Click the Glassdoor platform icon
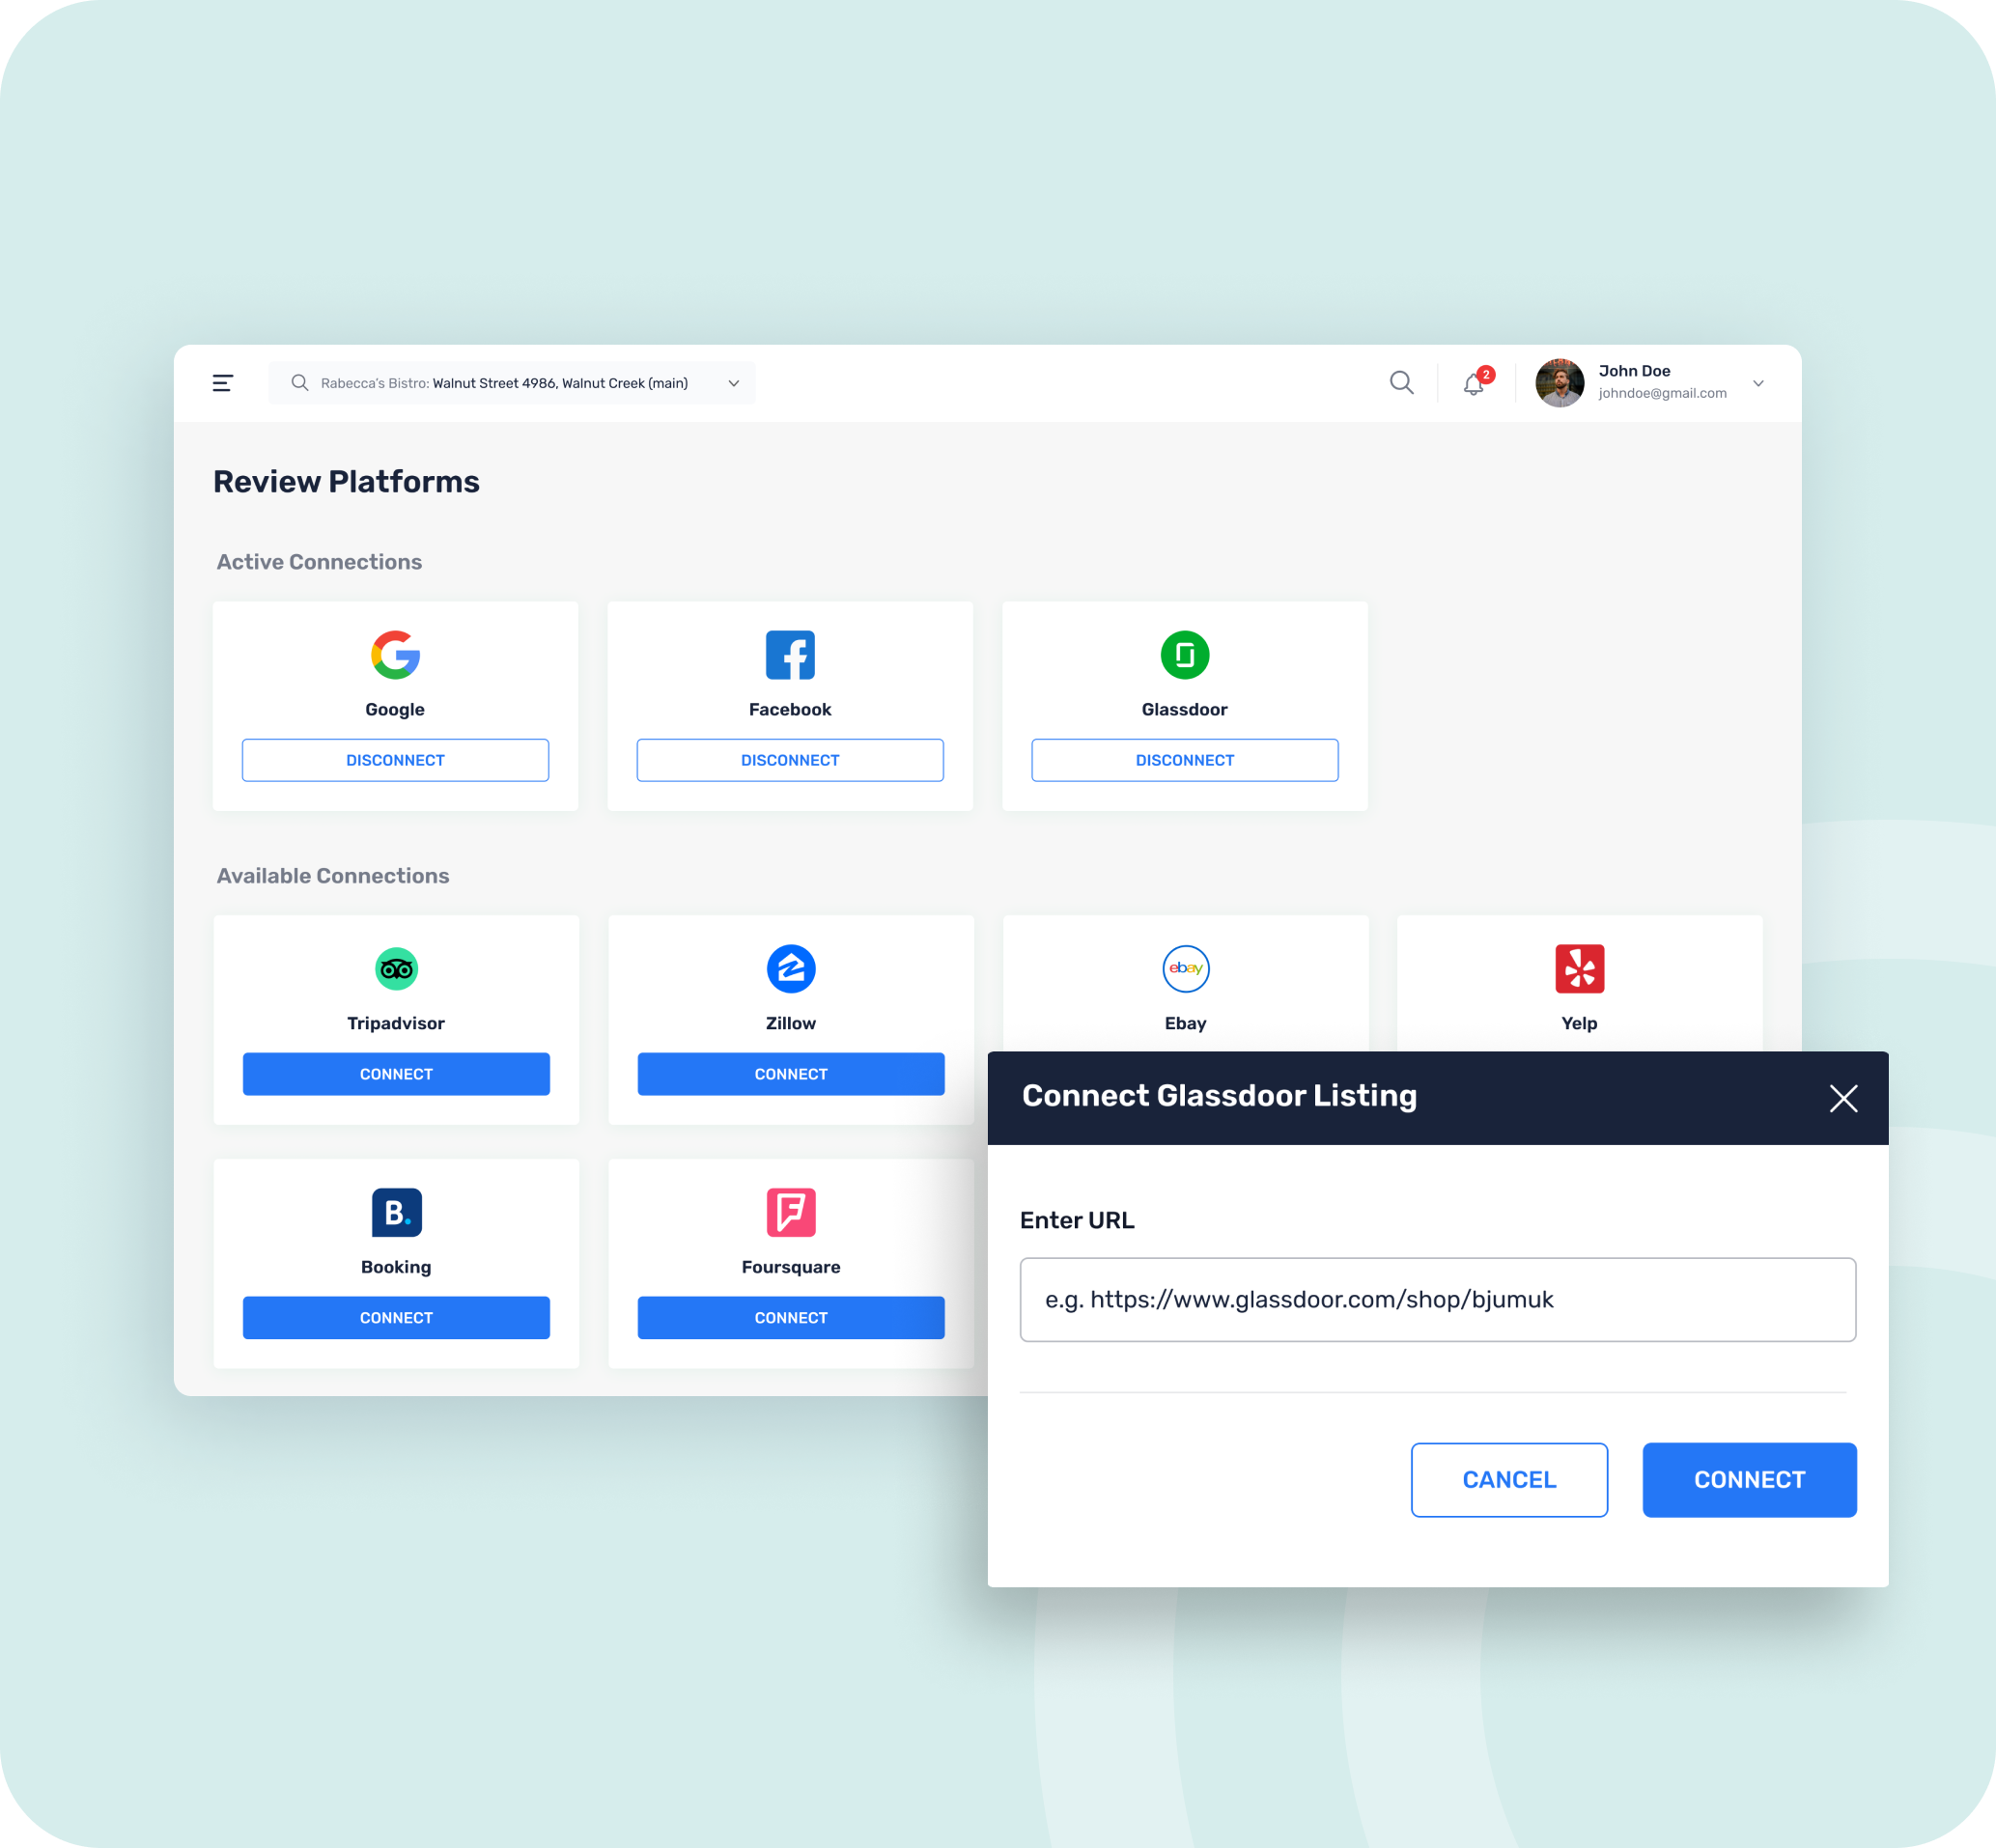Screen dimensions: 1996x1848 [1184, 656]
